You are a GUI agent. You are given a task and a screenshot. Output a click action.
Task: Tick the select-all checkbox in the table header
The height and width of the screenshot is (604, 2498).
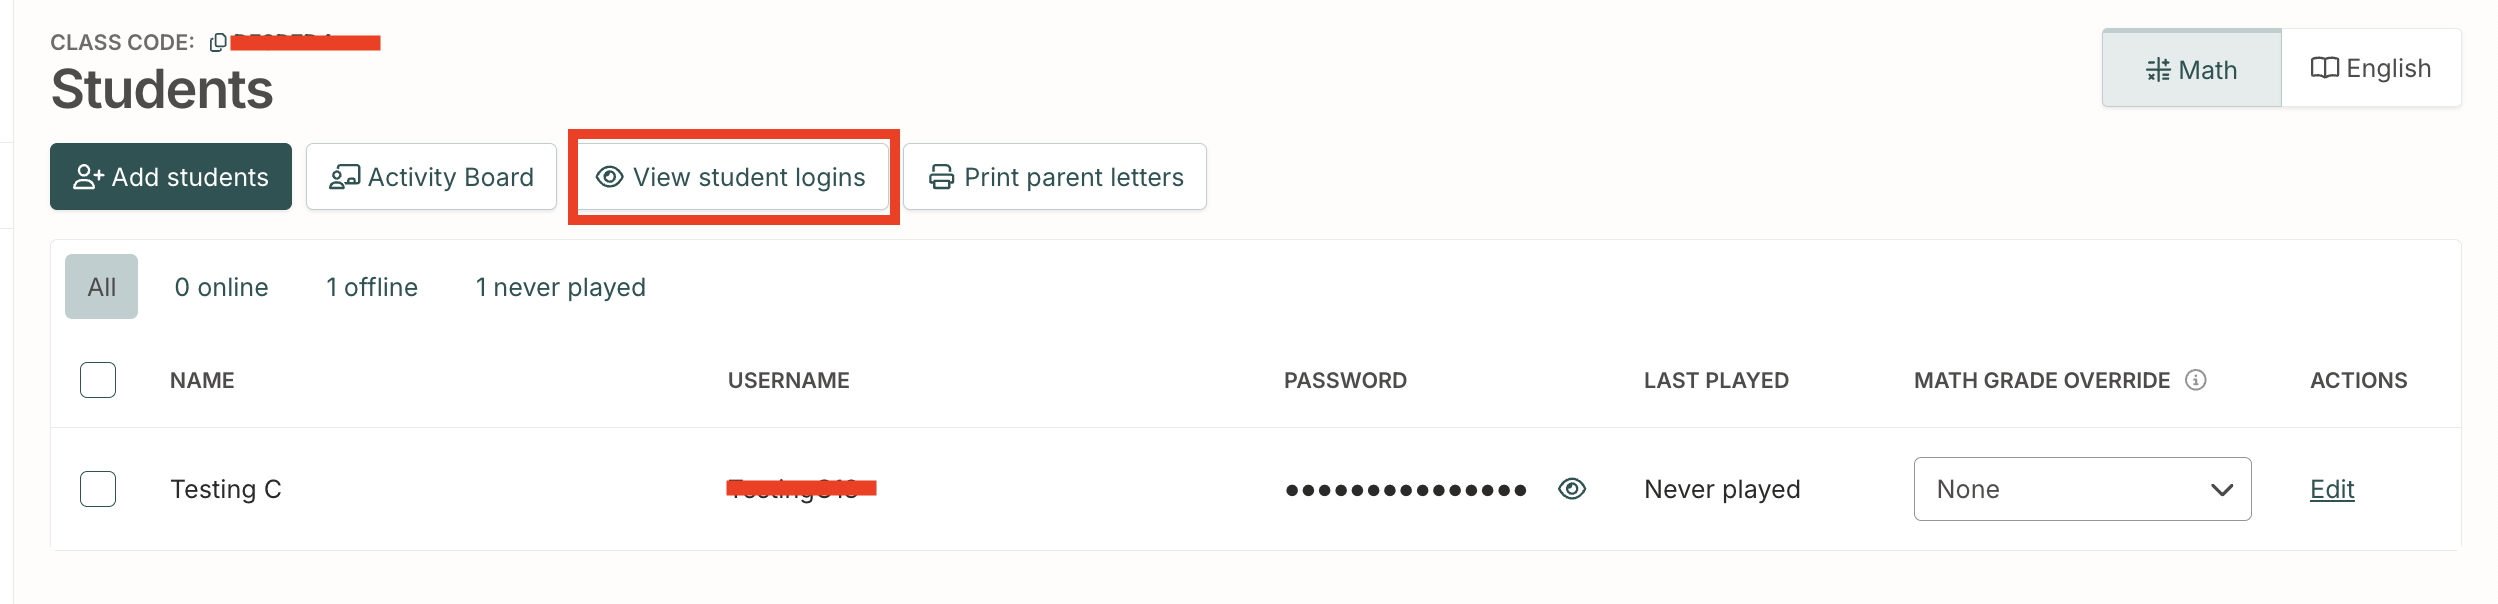point(98,380)
